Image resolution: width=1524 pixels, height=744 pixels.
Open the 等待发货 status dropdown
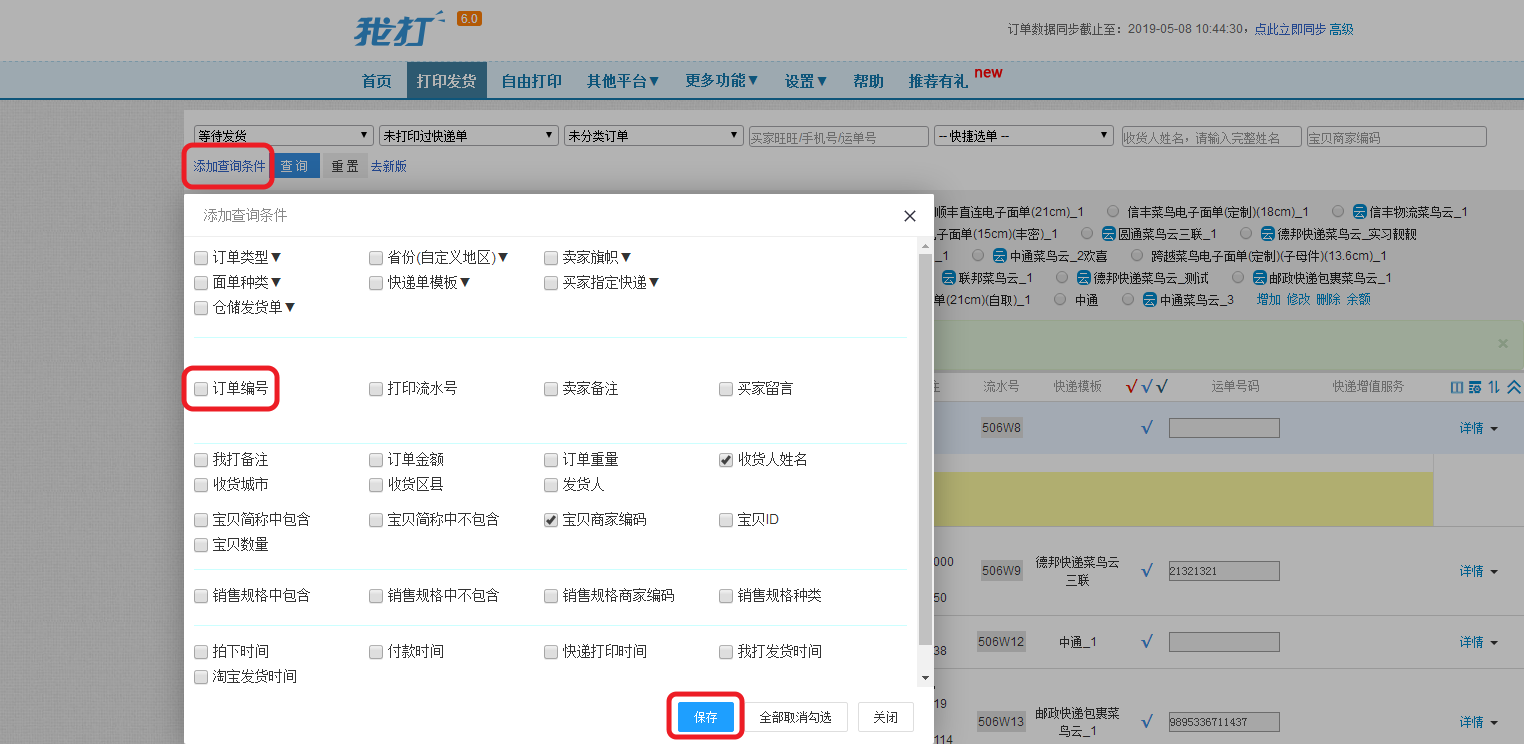[x=284, y=135]
